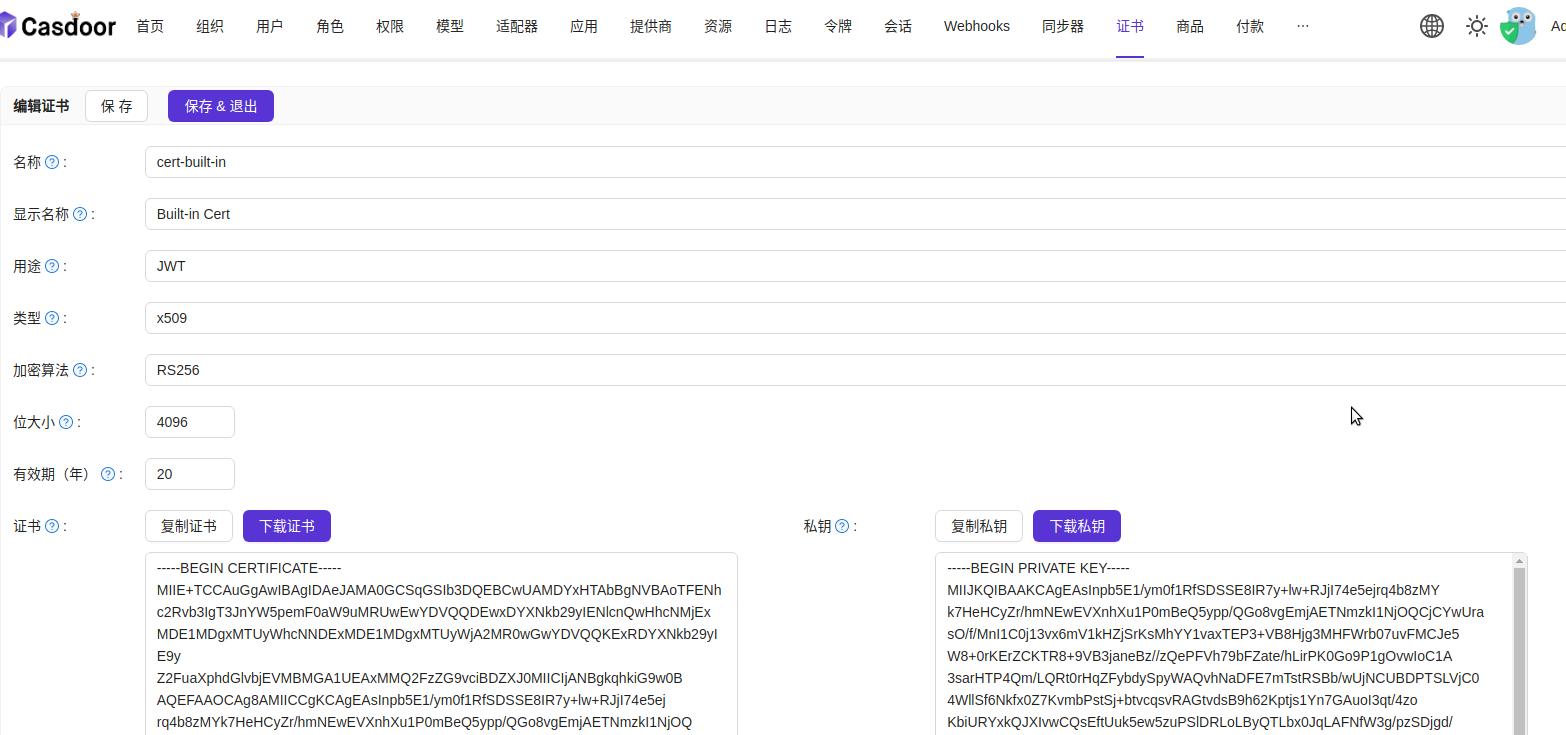This screenshot has width=1566, height=735.
Task: Click the help icon beside 有效期（年）
Action: point(107,473)
